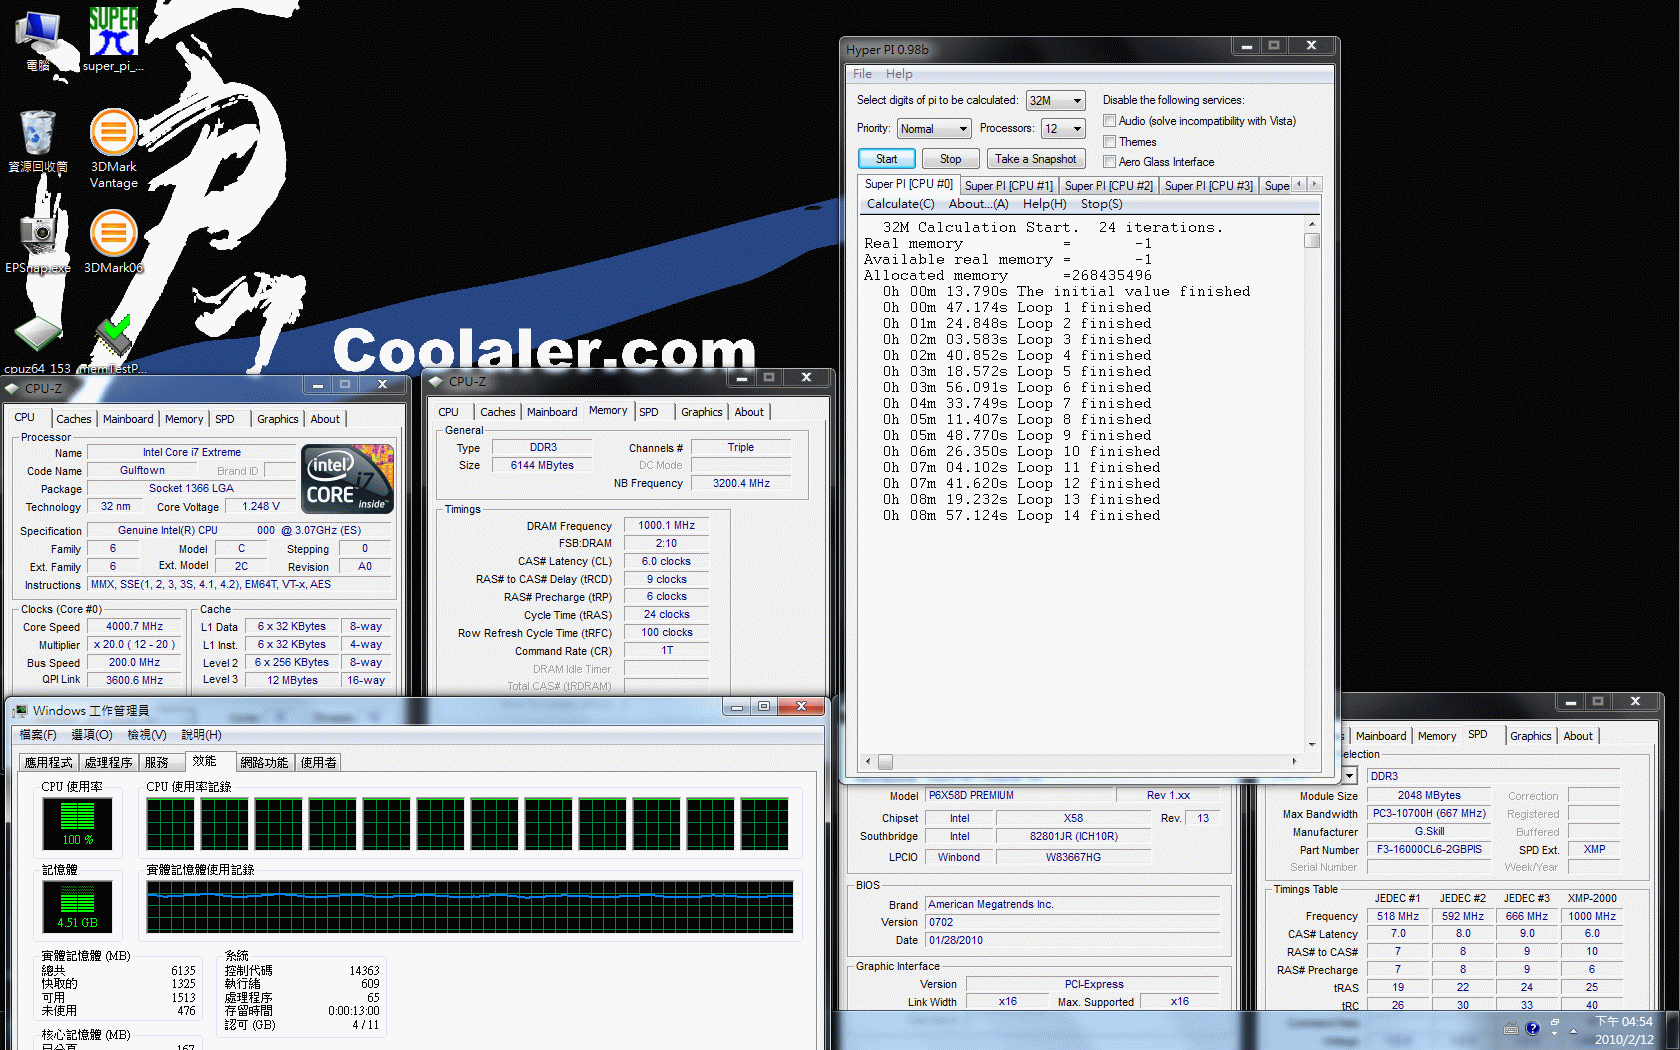Screen dimensions: 1680x1050
Task: Switch to Mainboard tab in left CPU-Z
Action: pos(128,419)
